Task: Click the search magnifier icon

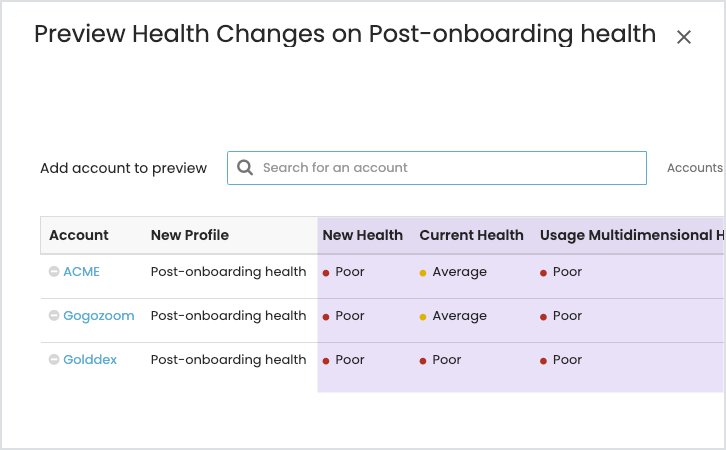Action: (x=245, y=168)
